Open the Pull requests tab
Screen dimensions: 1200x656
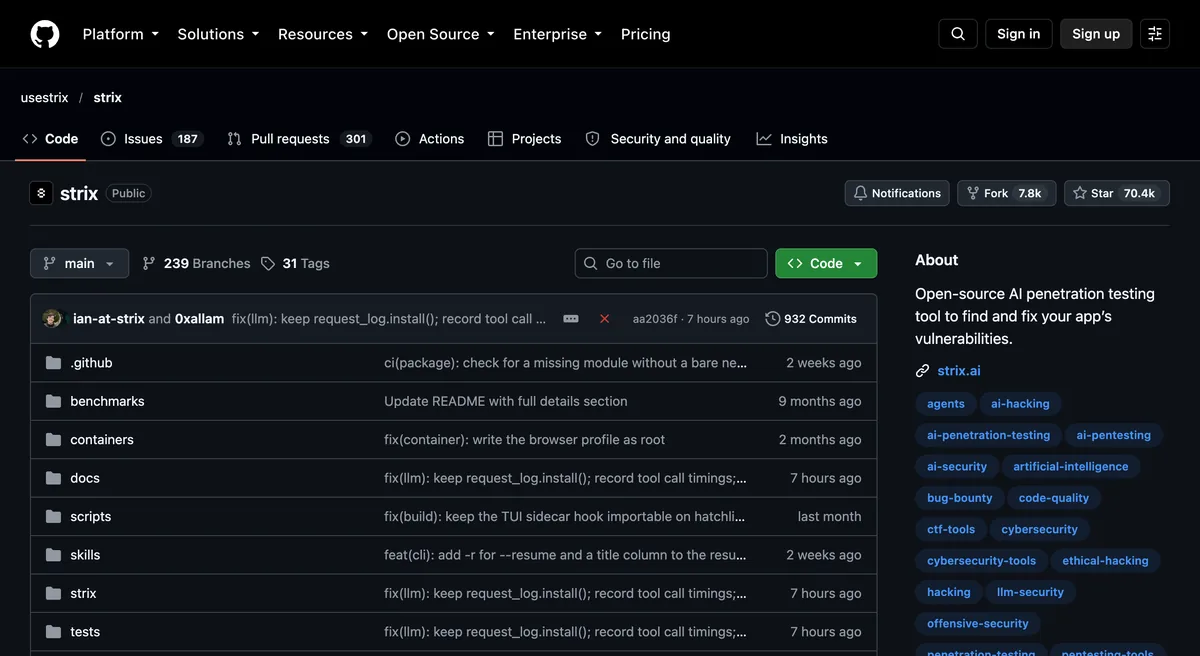300,139
